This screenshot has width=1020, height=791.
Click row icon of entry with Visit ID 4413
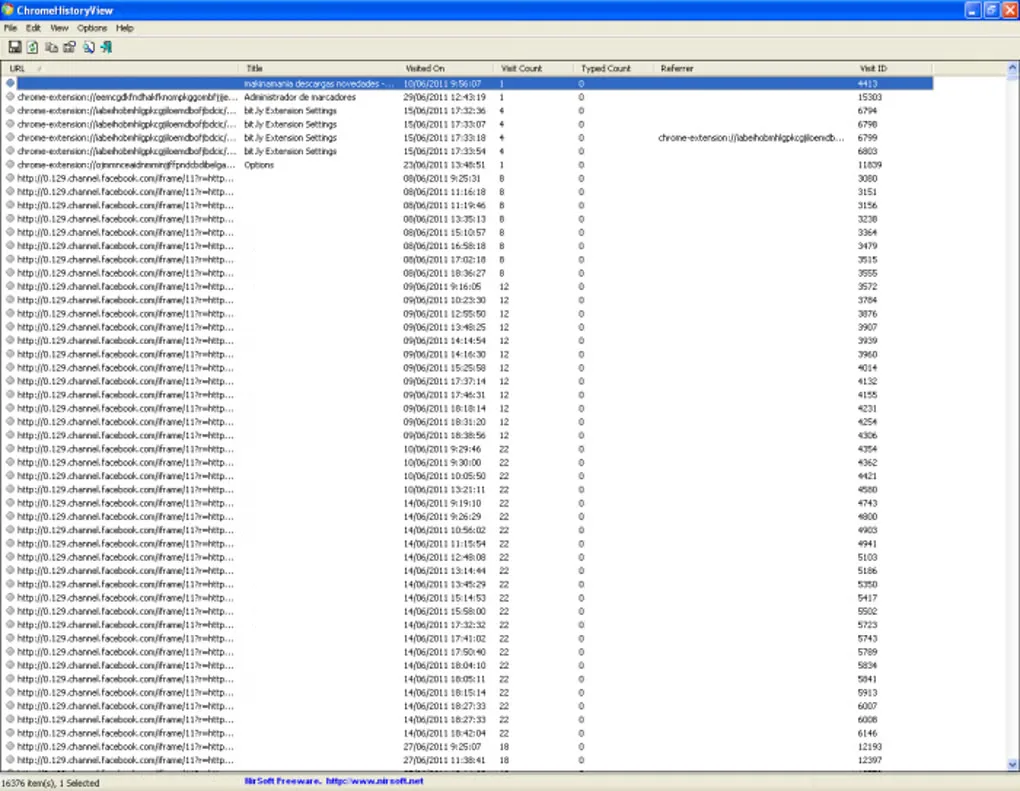coord(10,83)
